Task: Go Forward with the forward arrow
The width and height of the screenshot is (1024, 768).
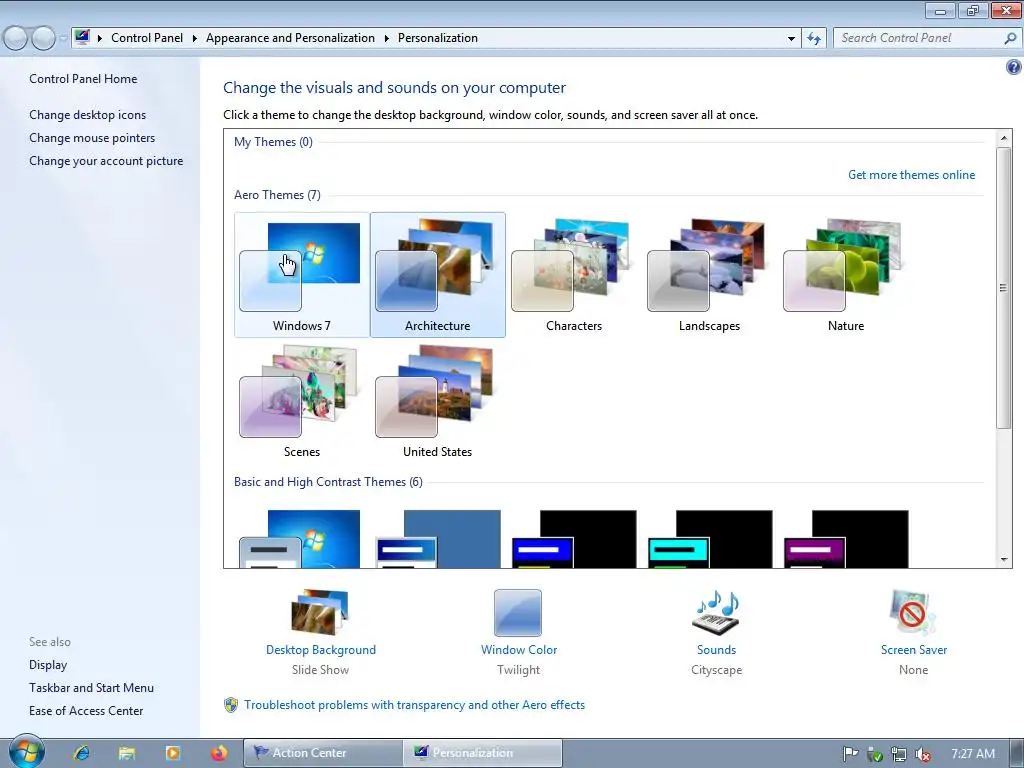Action: click(x=44, y=39)
